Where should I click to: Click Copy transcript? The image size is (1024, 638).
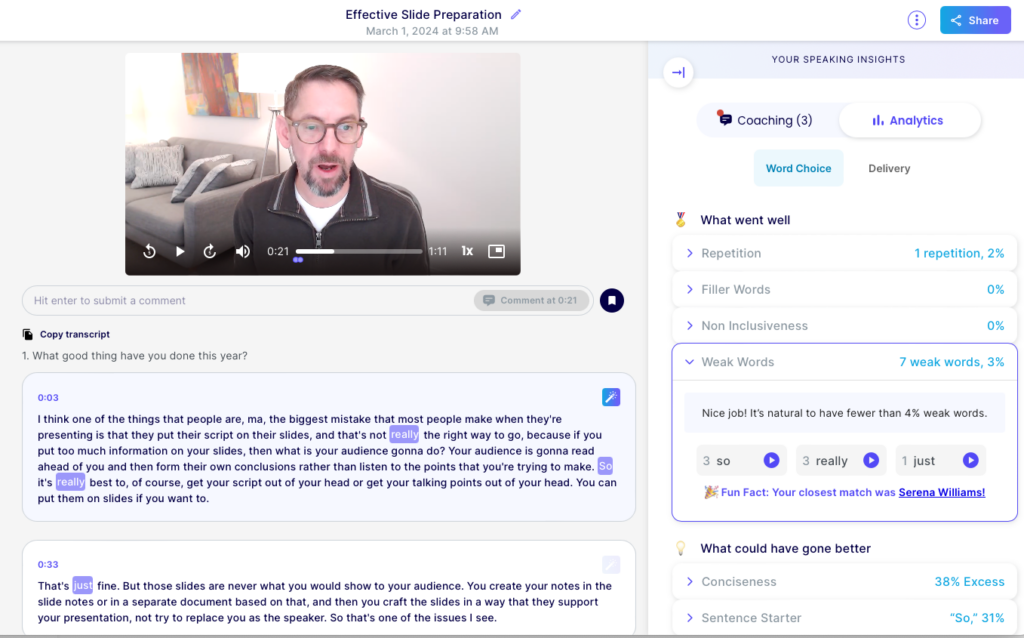66,334
